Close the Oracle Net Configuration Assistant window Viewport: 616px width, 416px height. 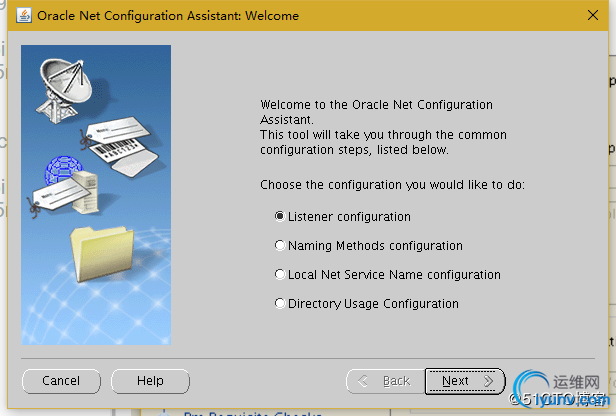pos(593,15)
